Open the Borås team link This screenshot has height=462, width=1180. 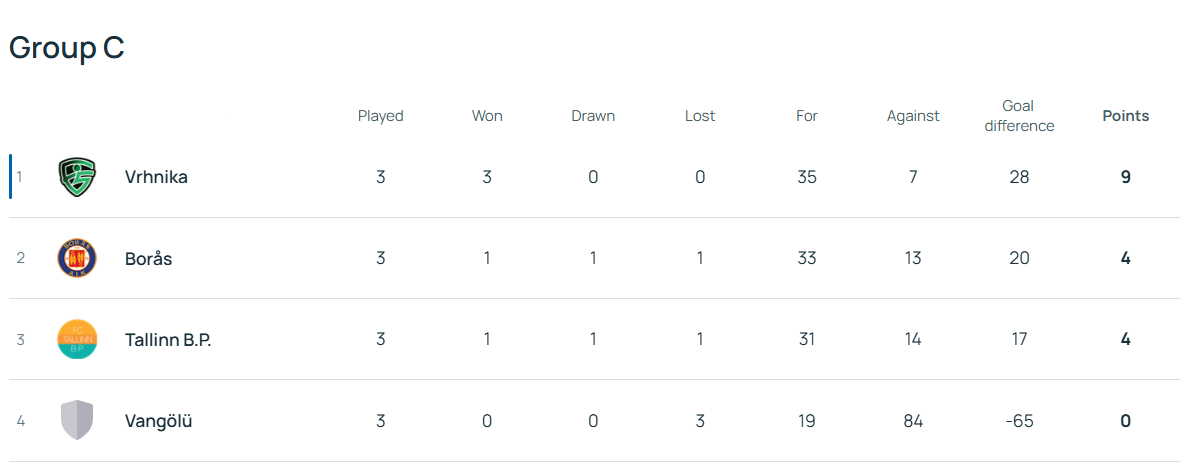click(148, 258)
